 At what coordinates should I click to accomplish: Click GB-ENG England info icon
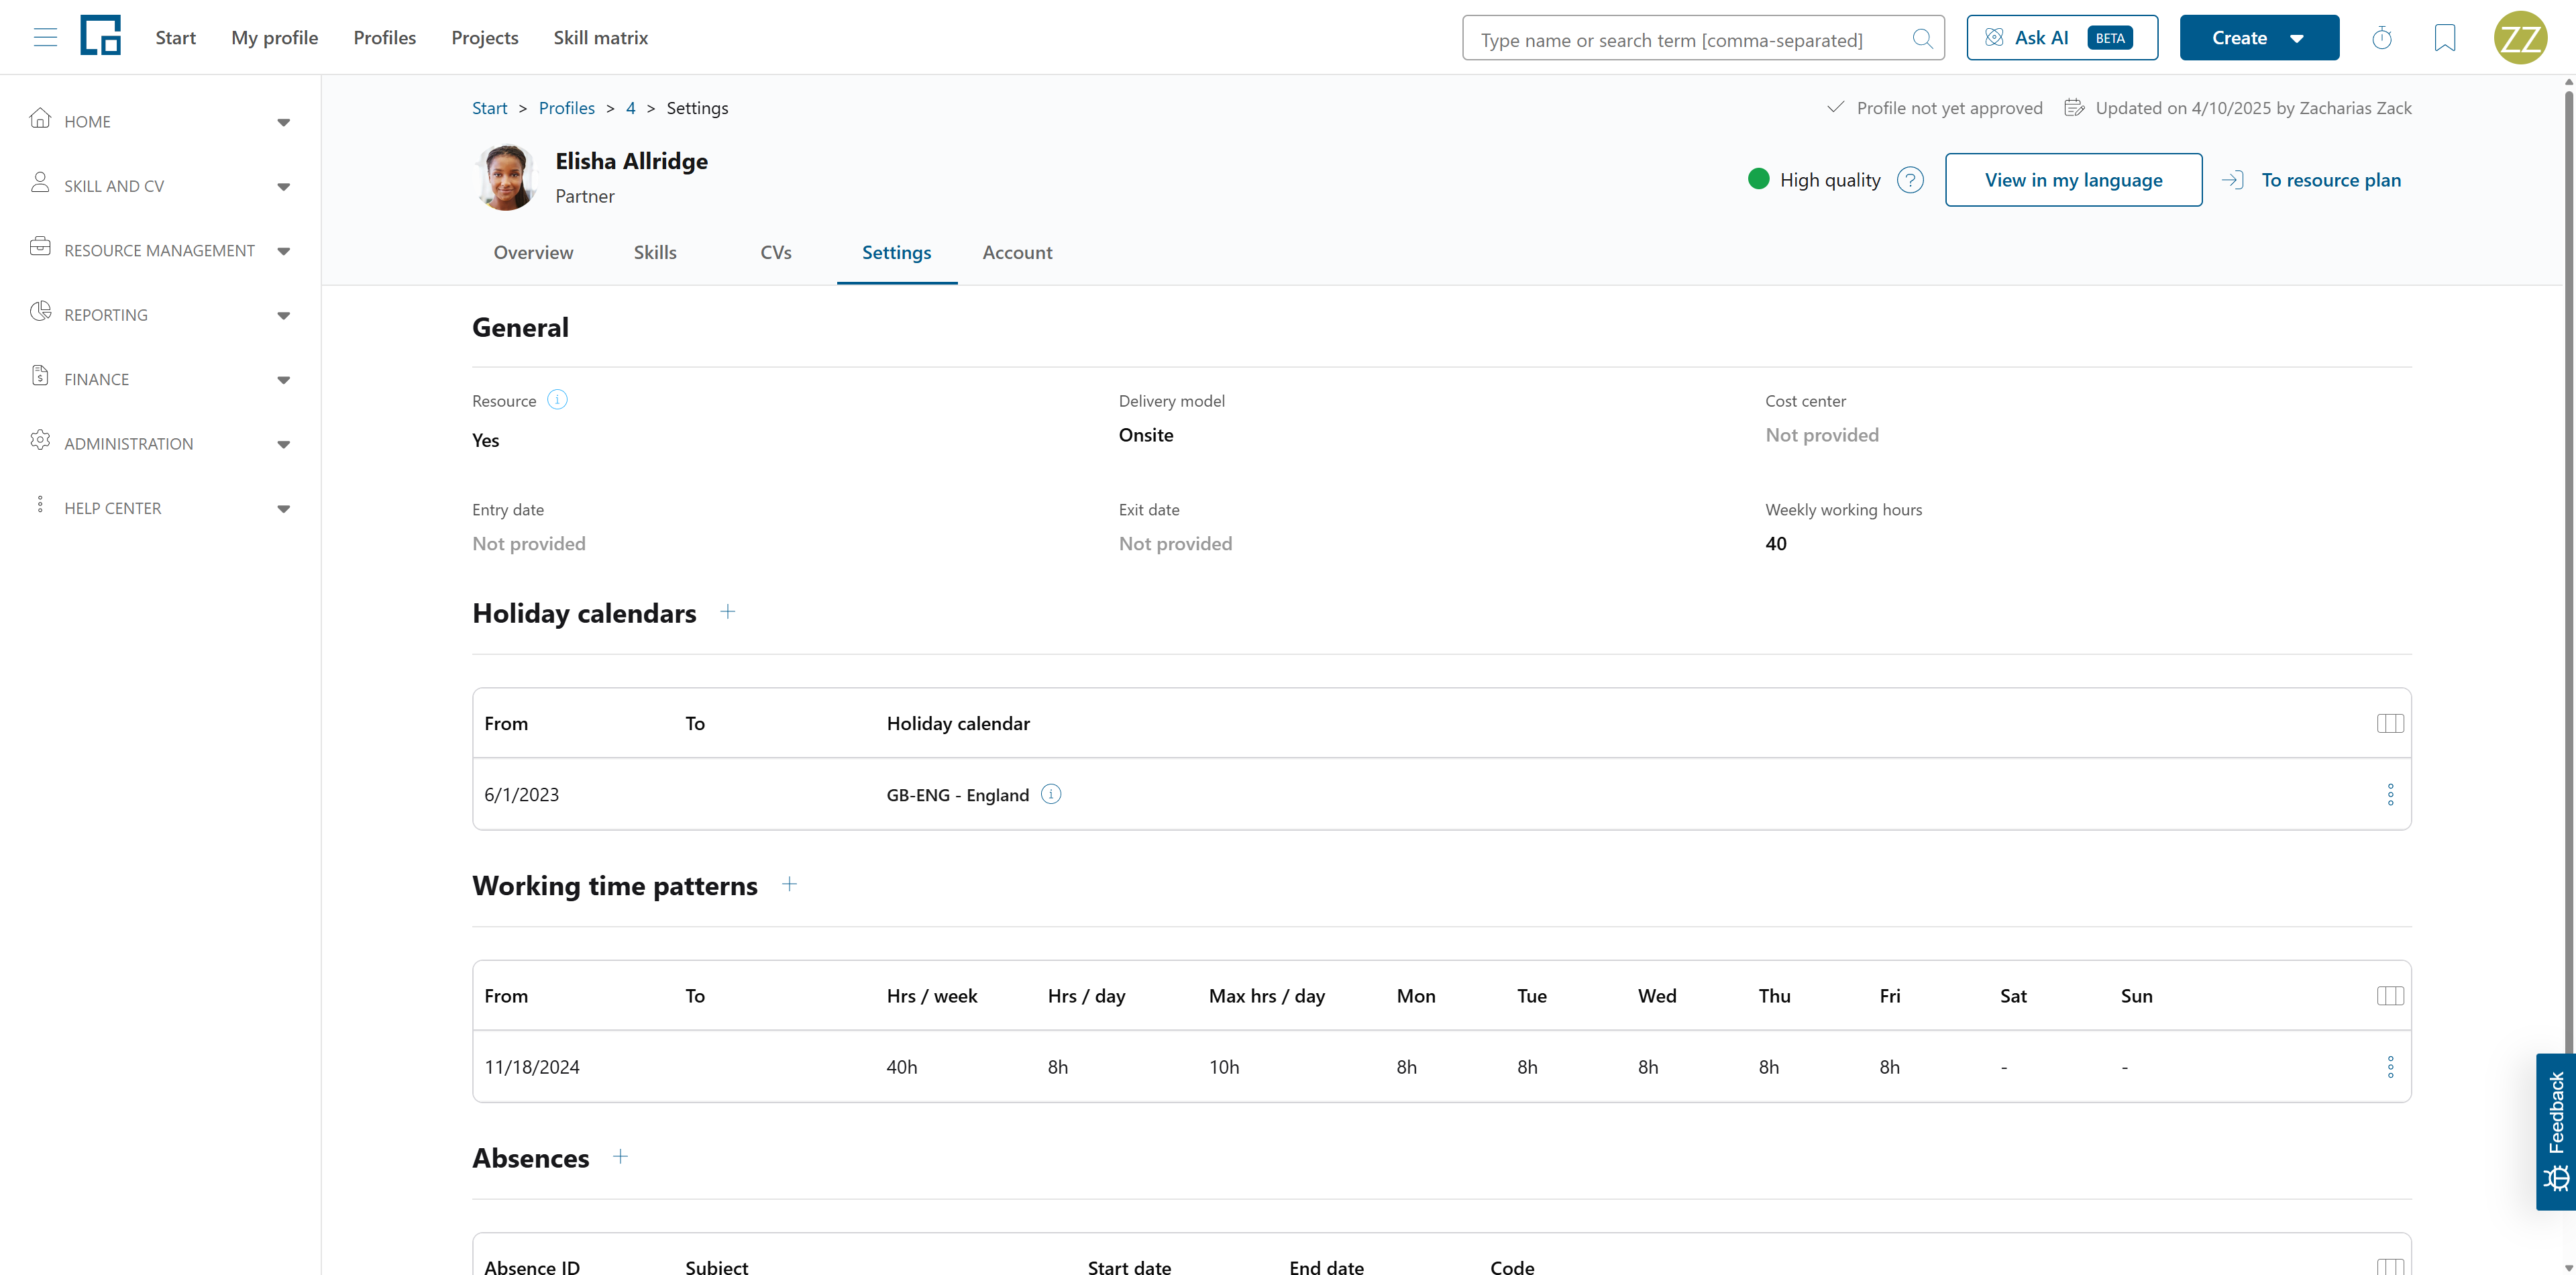click(x=1051, y=794)
